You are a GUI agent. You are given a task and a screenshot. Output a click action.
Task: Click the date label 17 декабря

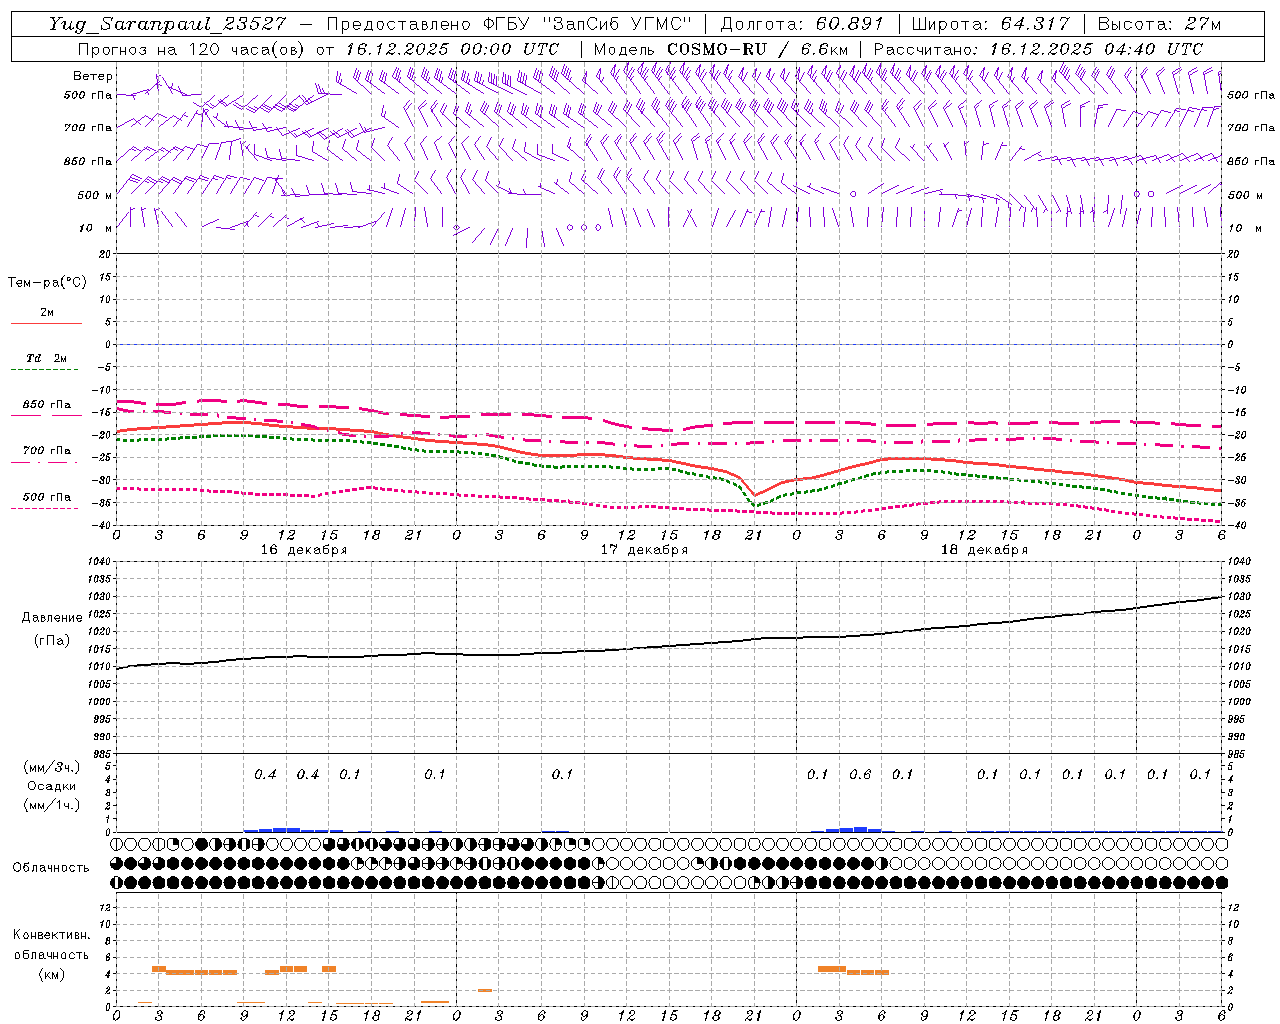coord(644,550)
